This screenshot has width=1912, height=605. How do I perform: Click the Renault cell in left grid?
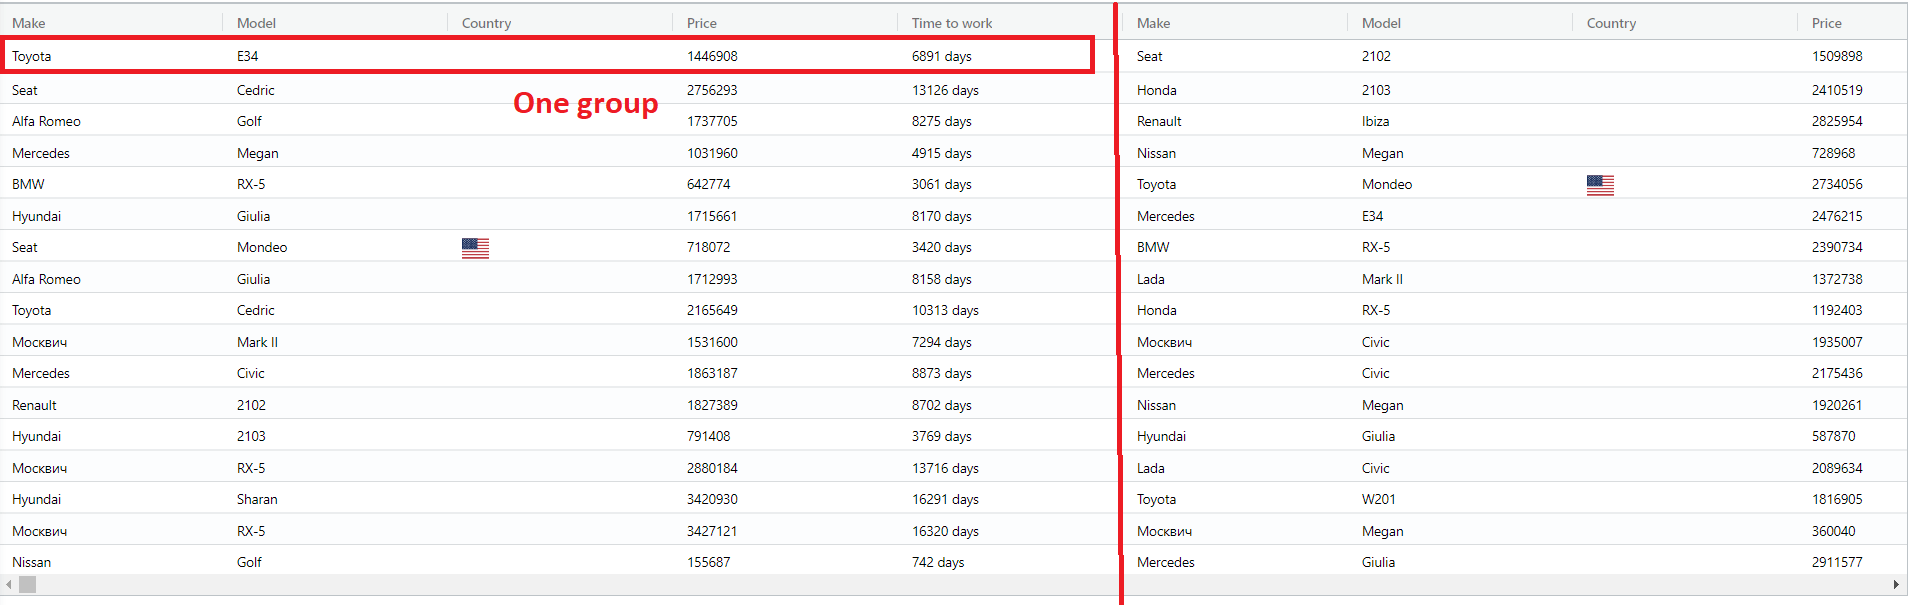[x=34, y=405]
